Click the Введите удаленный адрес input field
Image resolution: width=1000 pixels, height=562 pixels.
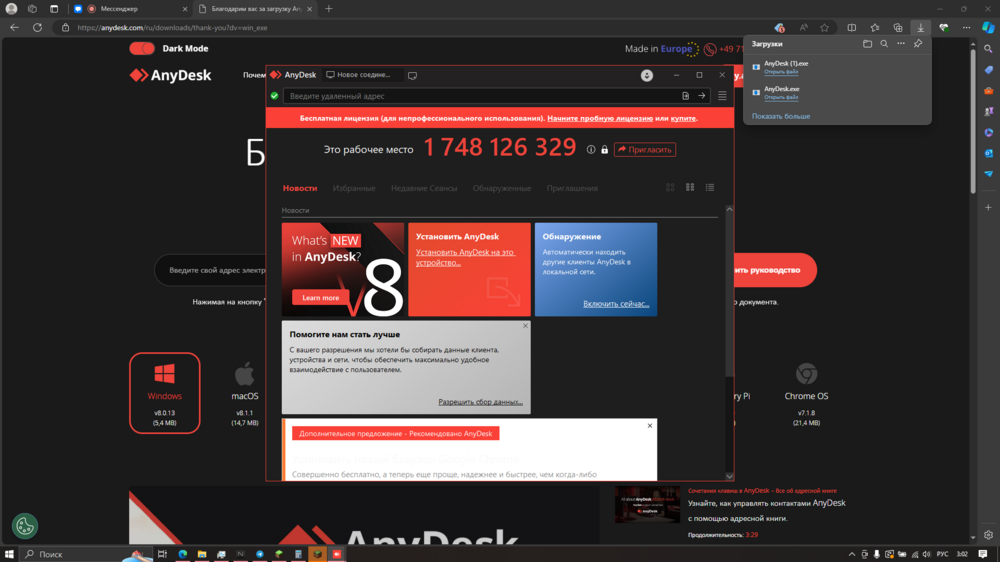pos(482,96)
